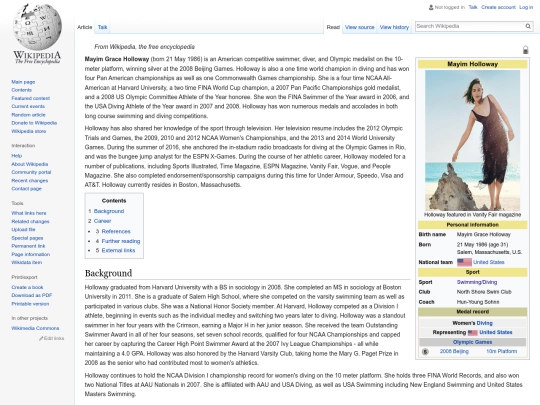Click Donate to Wikipedia

(34, 123)
